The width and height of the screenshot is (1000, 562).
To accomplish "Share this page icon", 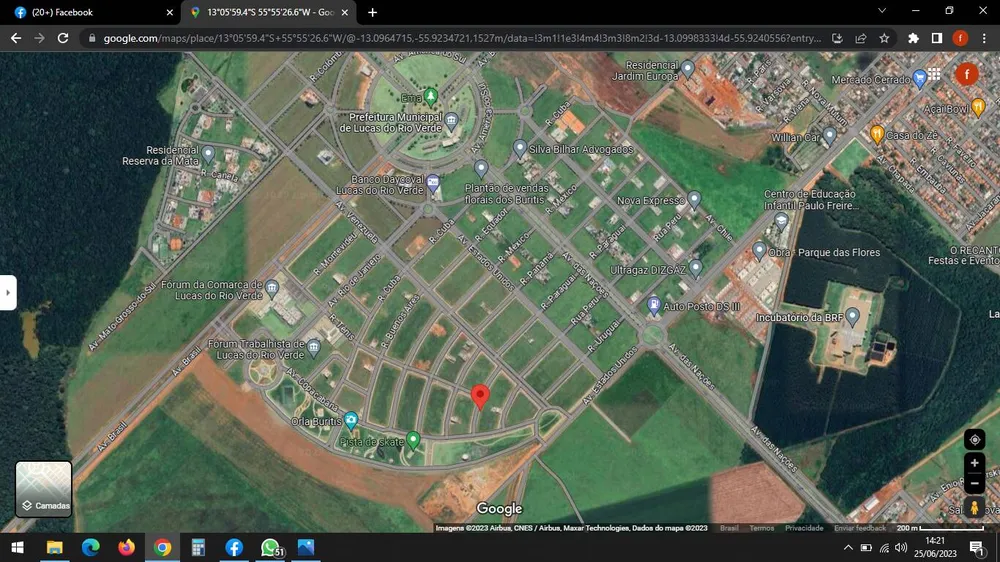I will coord(861,38).
